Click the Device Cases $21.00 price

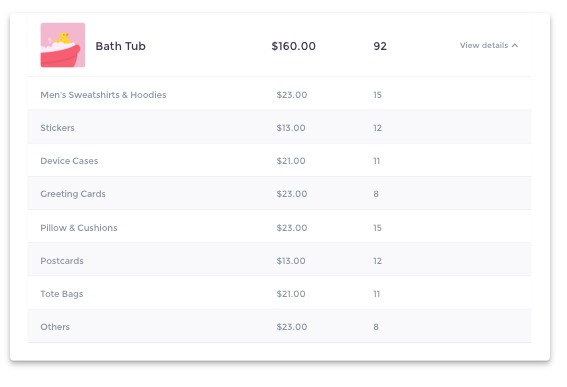[x=291, y=161]
